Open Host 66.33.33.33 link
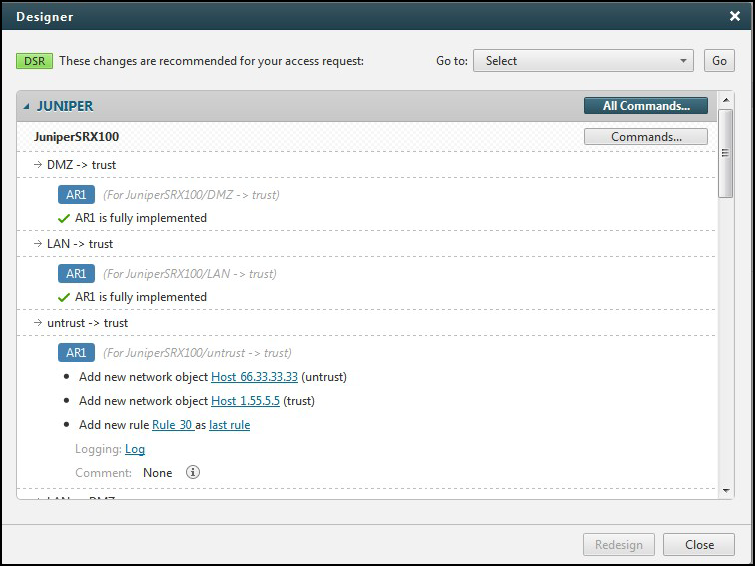Screen dimensions: 755x566 pyautogui.click(x=254, y=377)
